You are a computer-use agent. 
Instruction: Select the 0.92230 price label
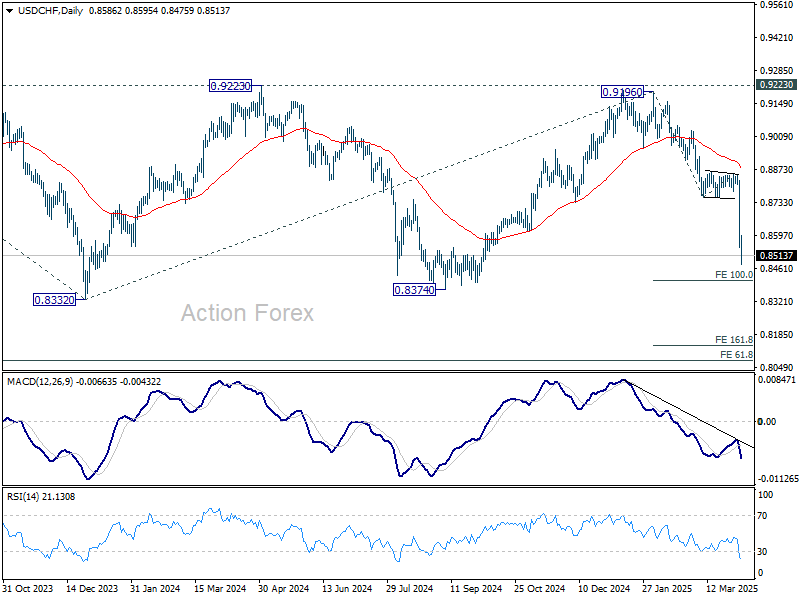(231, 86)
